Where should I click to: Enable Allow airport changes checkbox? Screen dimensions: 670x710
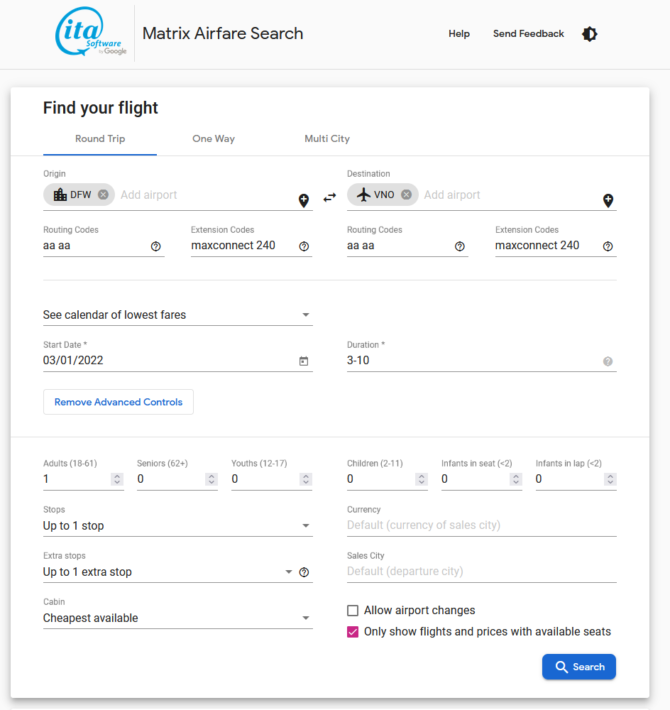point(353,610)
